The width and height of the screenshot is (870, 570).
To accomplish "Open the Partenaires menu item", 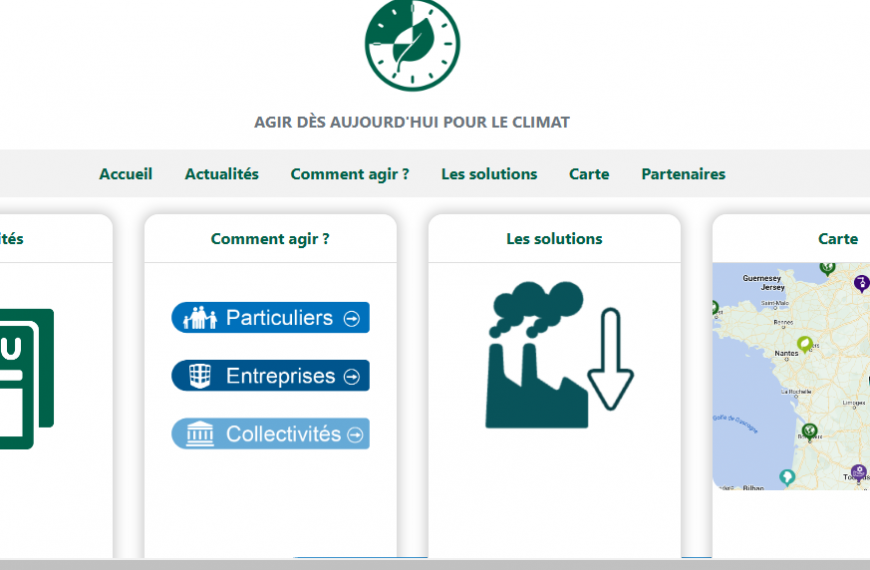I will click(x=683, y=174).
